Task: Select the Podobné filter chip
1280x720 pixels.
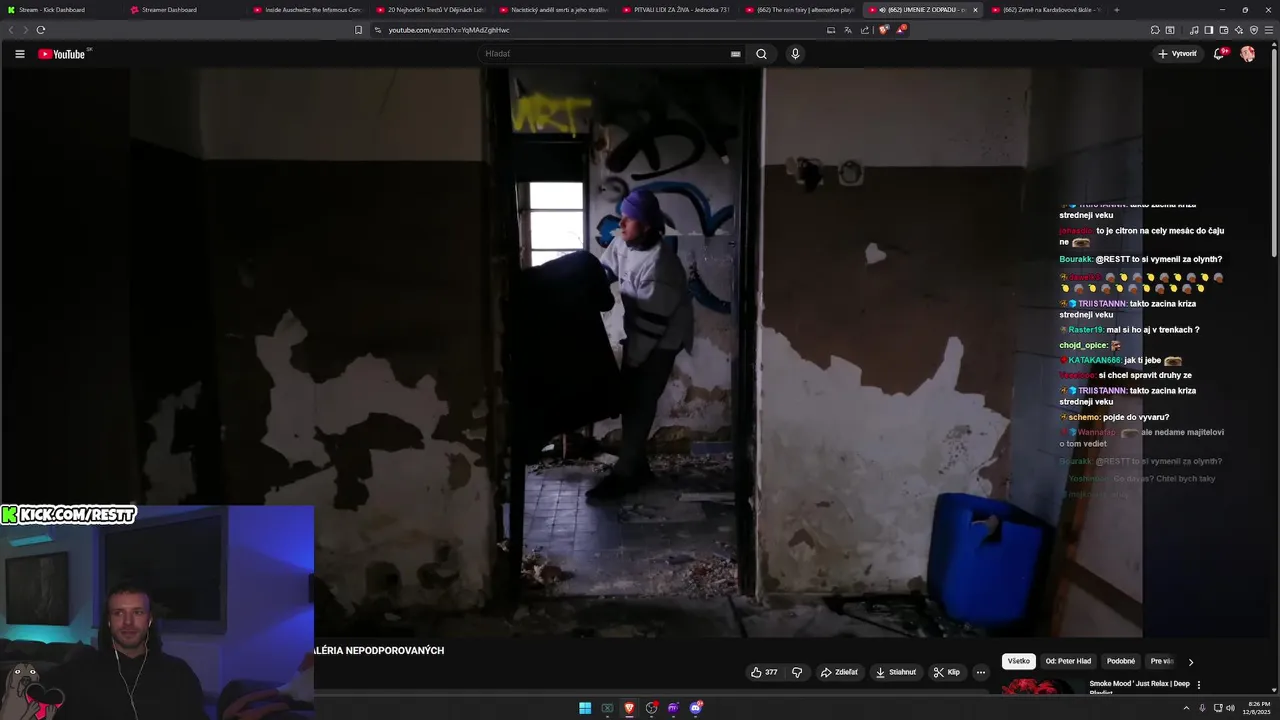Action: [1121, 661]
